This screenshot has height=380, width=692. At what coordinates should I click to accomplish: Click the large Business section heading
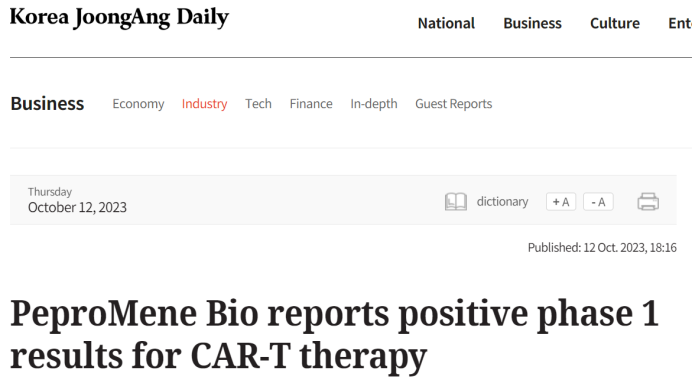pos(47,104)
